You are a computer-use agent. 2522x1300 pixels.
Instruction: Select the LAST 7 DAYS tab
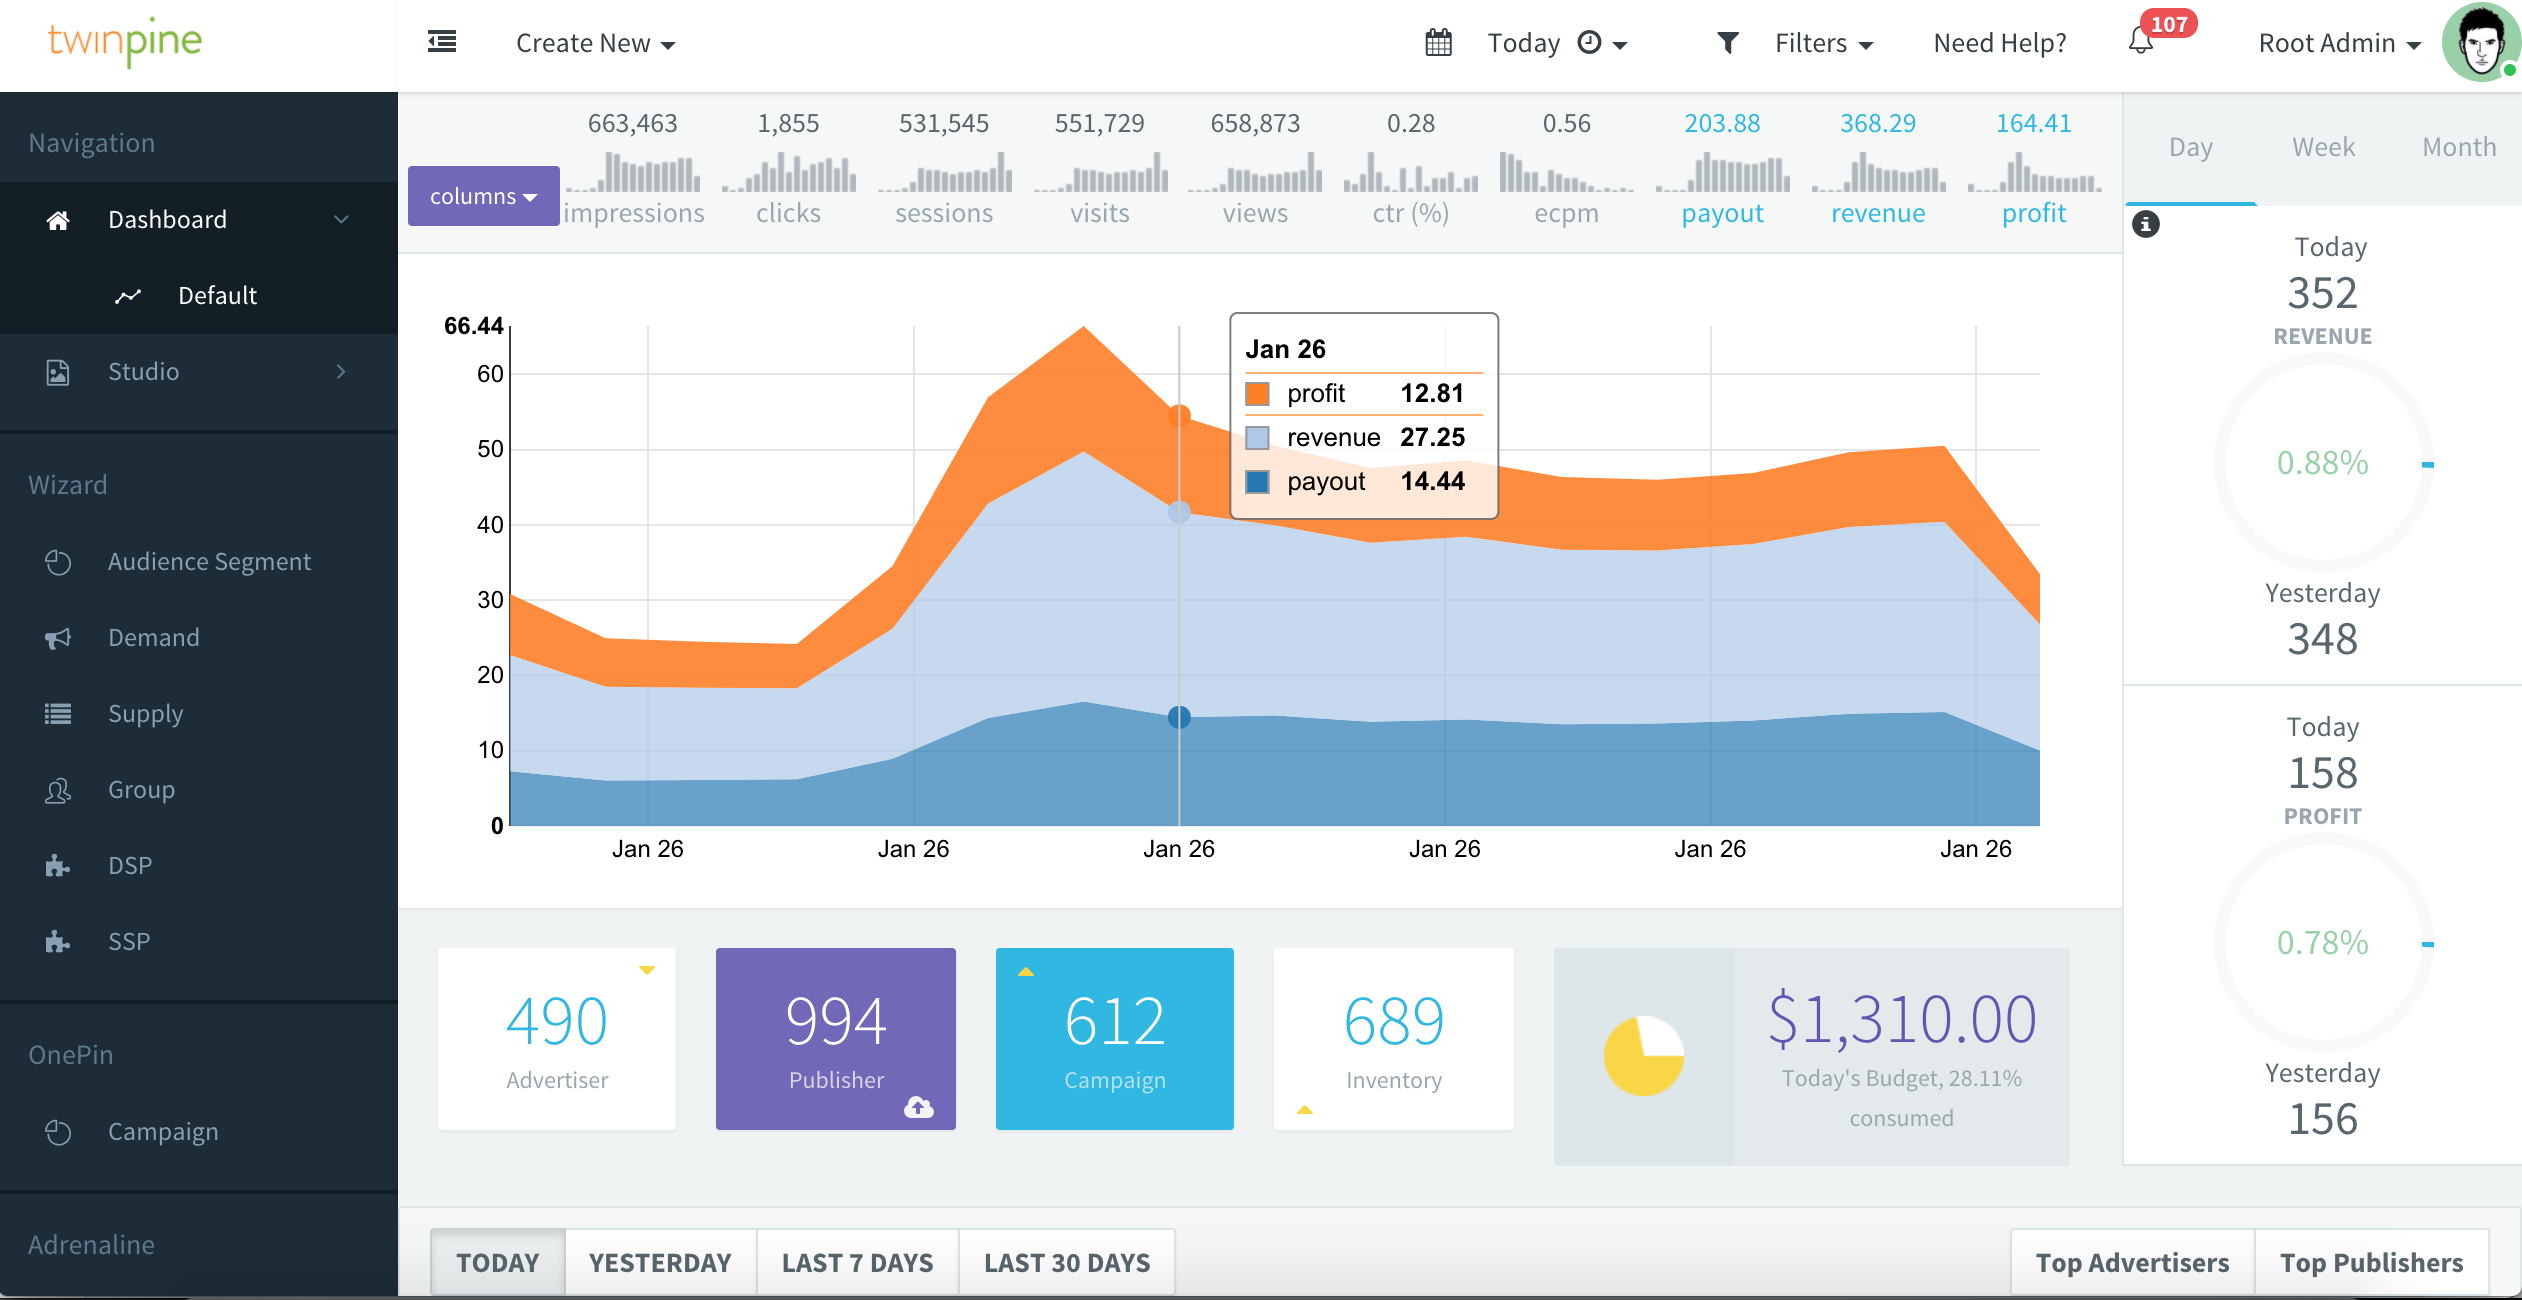click(857, 1262)
